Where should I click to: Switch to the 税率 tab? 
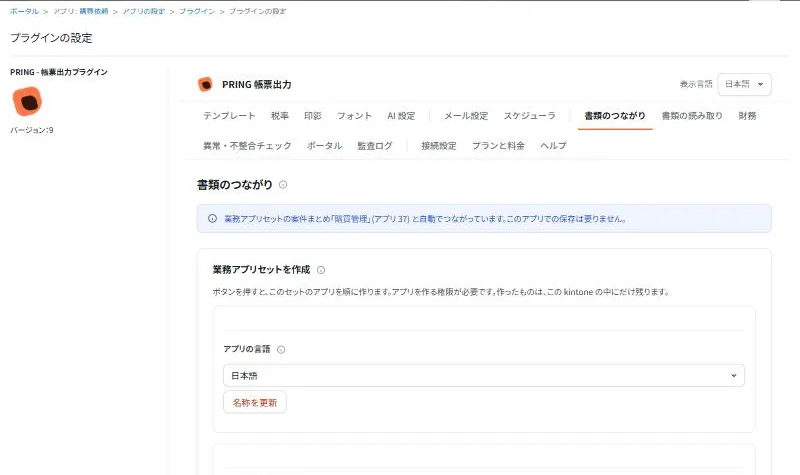click(x=280, y=116)
